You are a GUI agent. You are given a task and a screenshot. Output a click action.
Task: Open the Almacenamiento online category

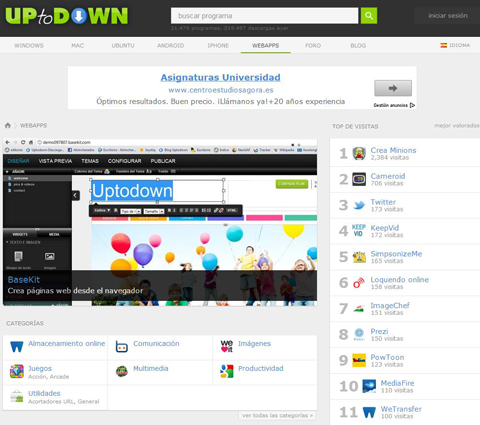(66, 343)
